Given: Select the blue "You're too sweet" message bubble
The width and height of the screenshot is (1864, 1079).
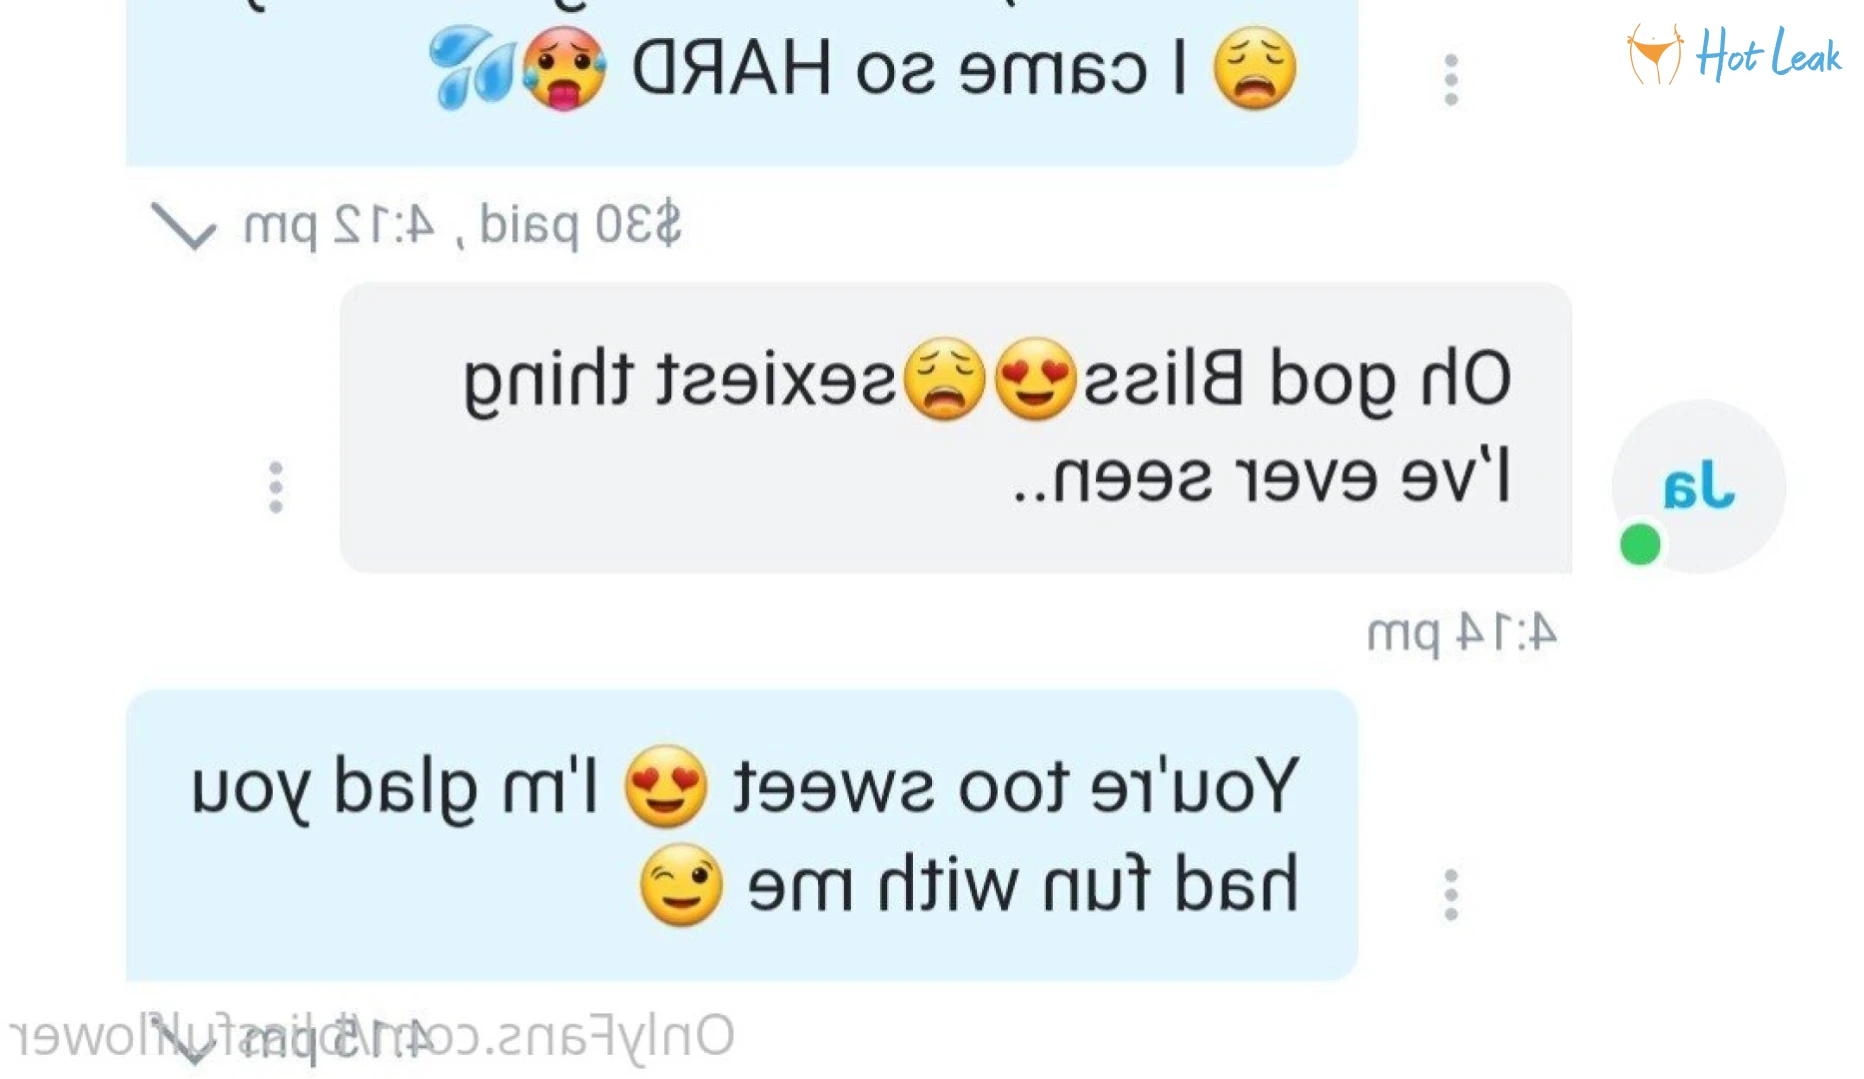Looking at the screenshot, I should point(742,835).
